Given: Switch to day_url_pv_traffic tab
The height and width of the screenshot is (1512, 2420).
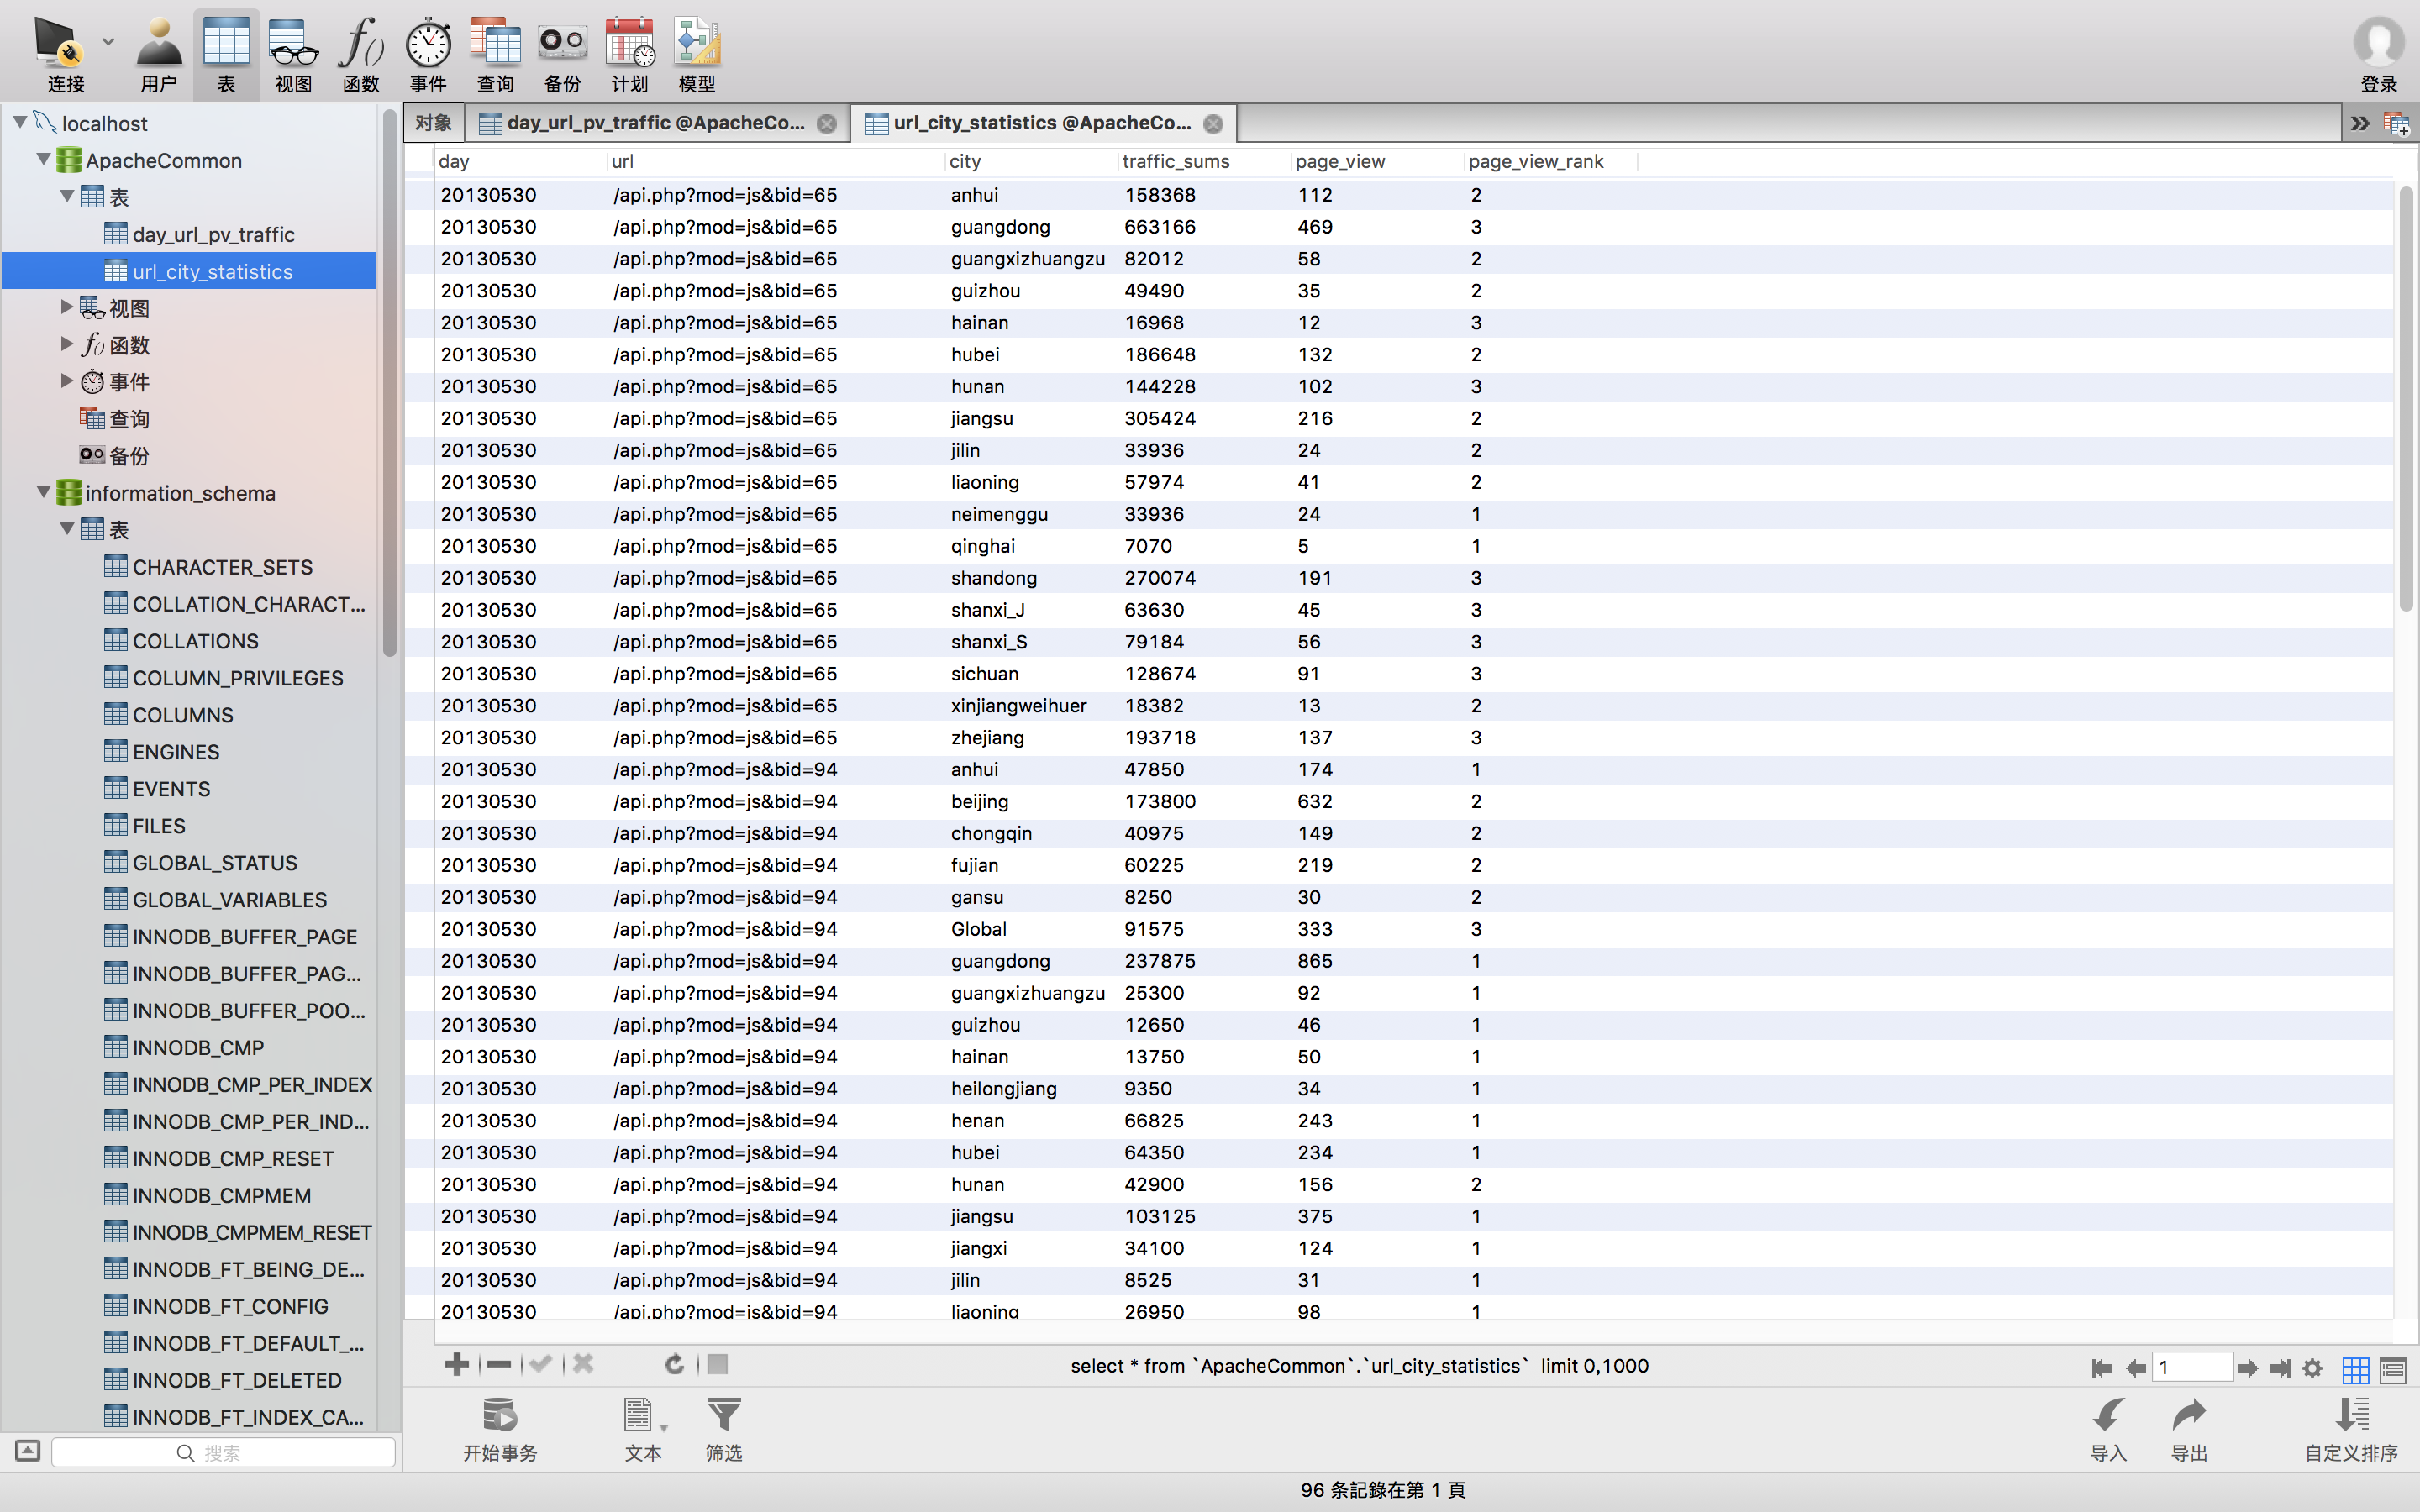Looking at the screenshot, I should click(x=655, y=123).
